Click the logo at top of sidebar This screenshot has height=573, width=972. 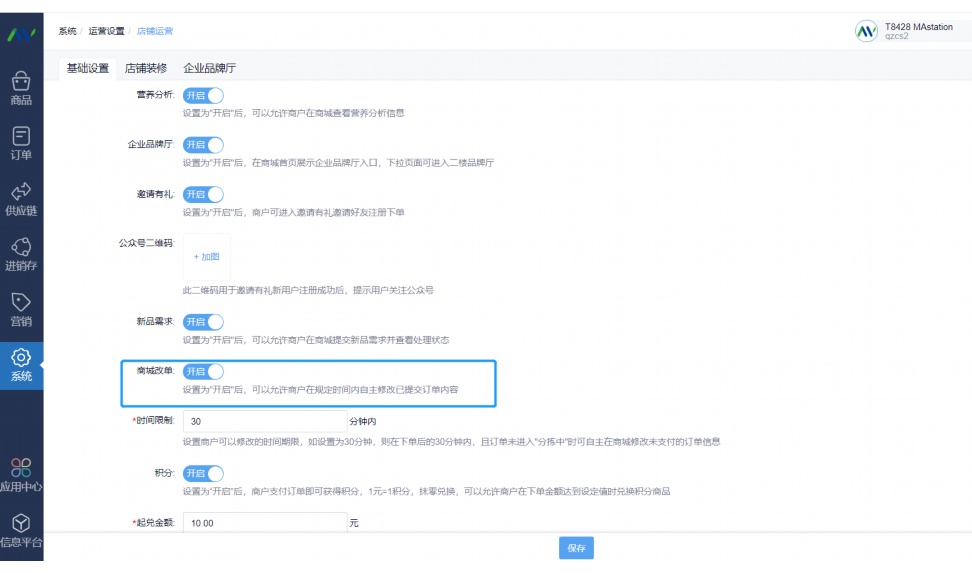21,34
